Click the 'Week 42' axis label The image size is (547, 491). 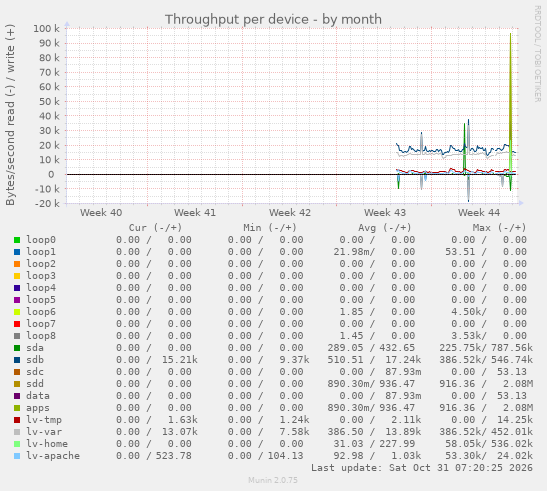coord(290,213)
